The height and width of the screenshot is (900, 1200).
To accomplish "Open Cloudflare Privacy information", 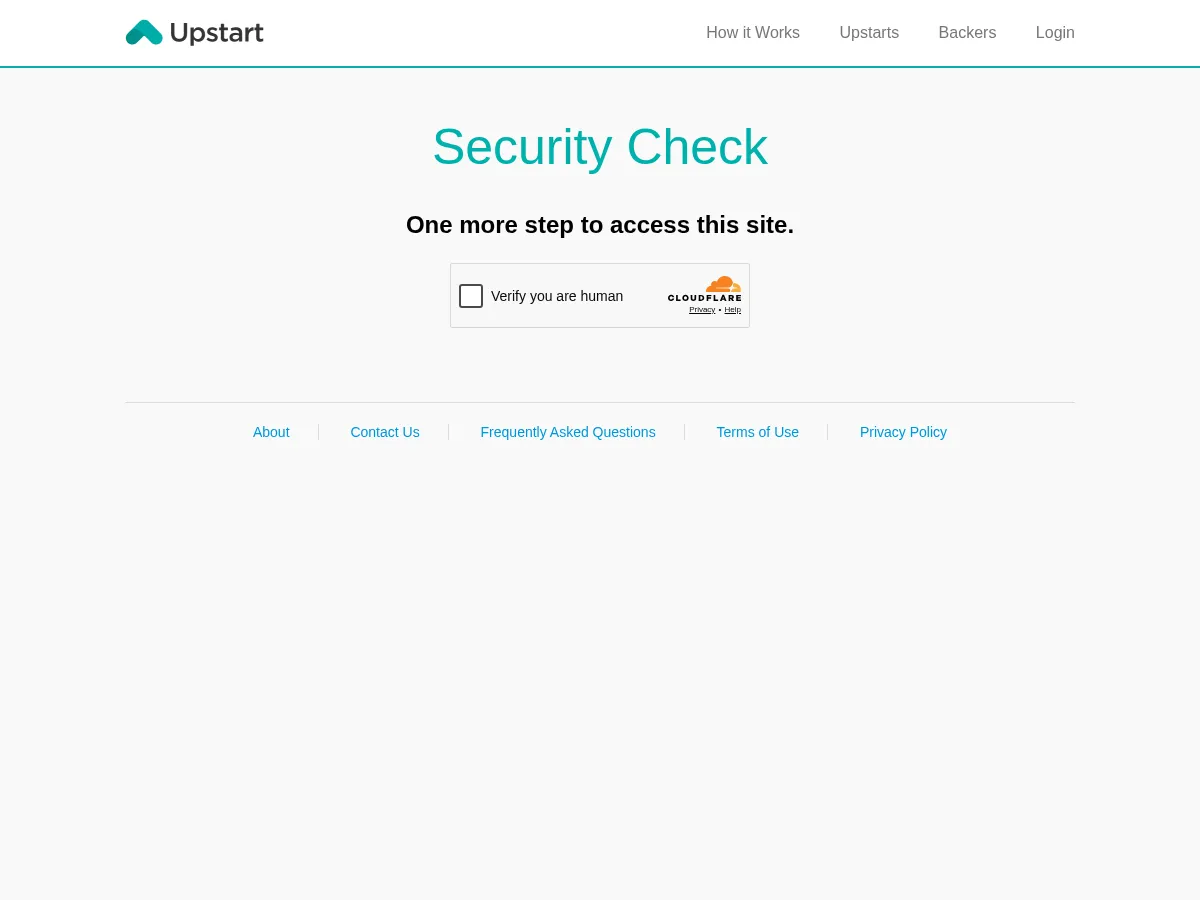I will [x=702, y=309].
